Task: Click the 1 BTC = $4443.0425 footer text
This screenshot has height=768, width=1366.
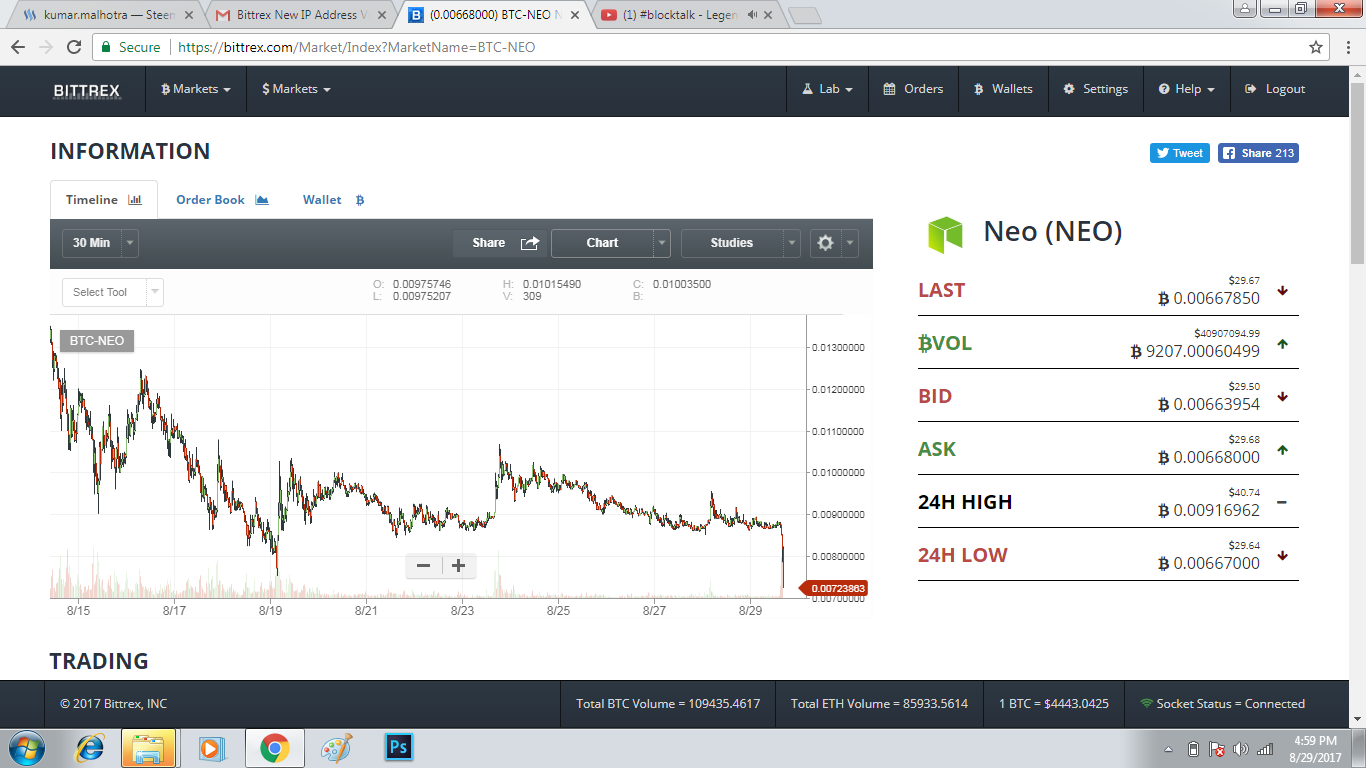Action: [1054, 704]
